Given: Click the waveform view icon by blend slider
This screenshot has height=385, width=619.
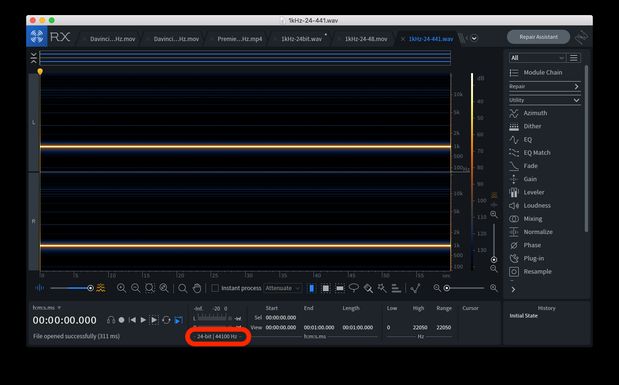Looking at the screenshot, I should coord(39,288).
